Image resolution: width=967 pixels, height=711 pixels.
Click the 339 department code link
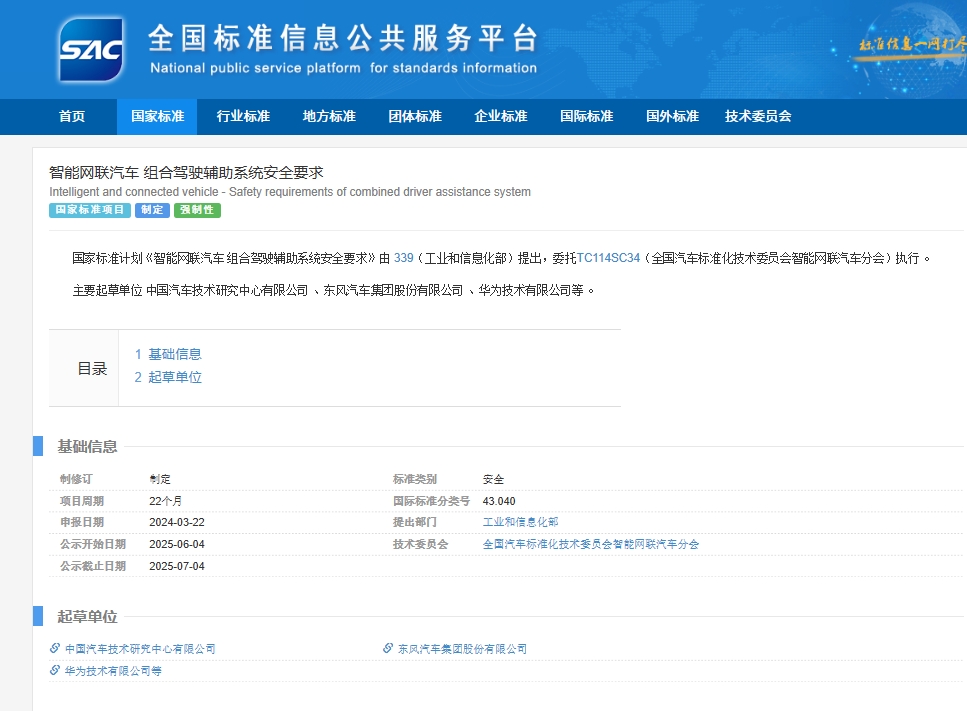point(403,258)
